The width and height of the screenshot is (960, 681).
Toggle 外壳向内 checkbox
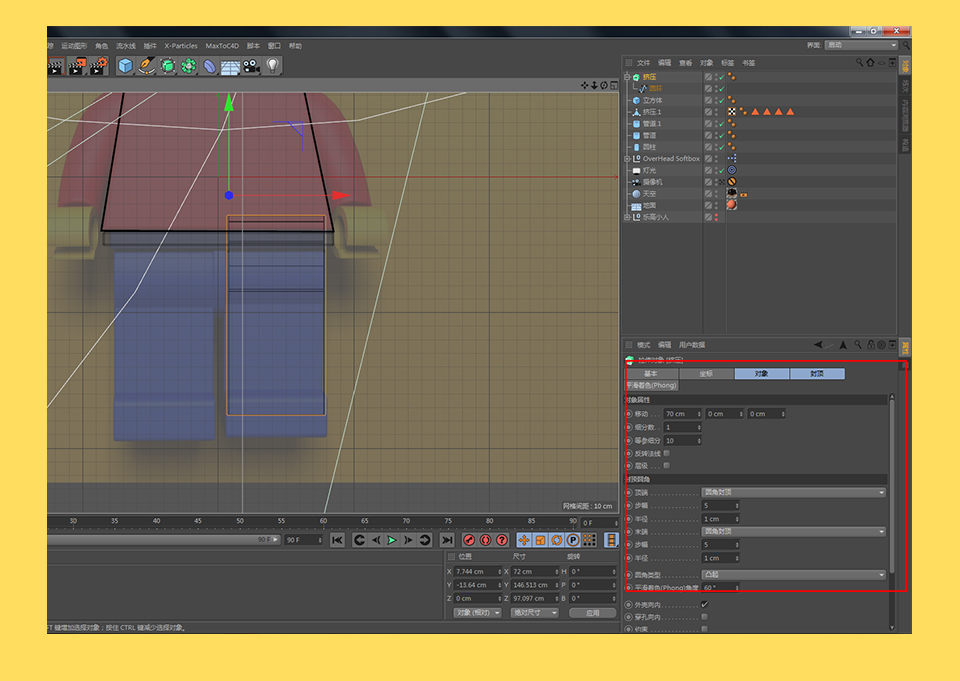coord(705,604)
